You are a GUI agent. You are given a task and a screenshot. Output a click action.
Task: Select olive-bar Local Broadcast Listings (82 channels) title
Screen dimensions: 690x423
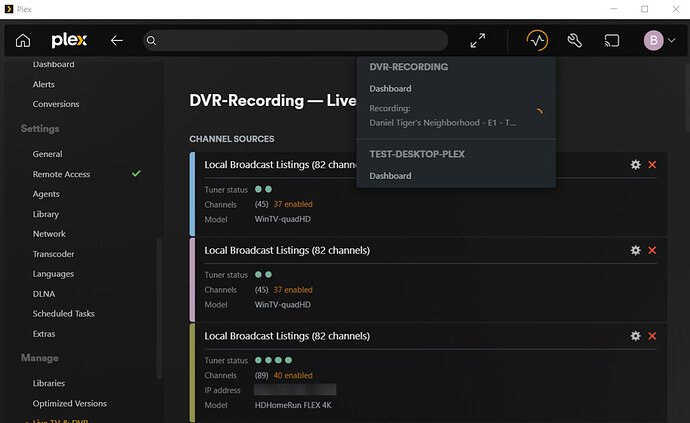287,336
